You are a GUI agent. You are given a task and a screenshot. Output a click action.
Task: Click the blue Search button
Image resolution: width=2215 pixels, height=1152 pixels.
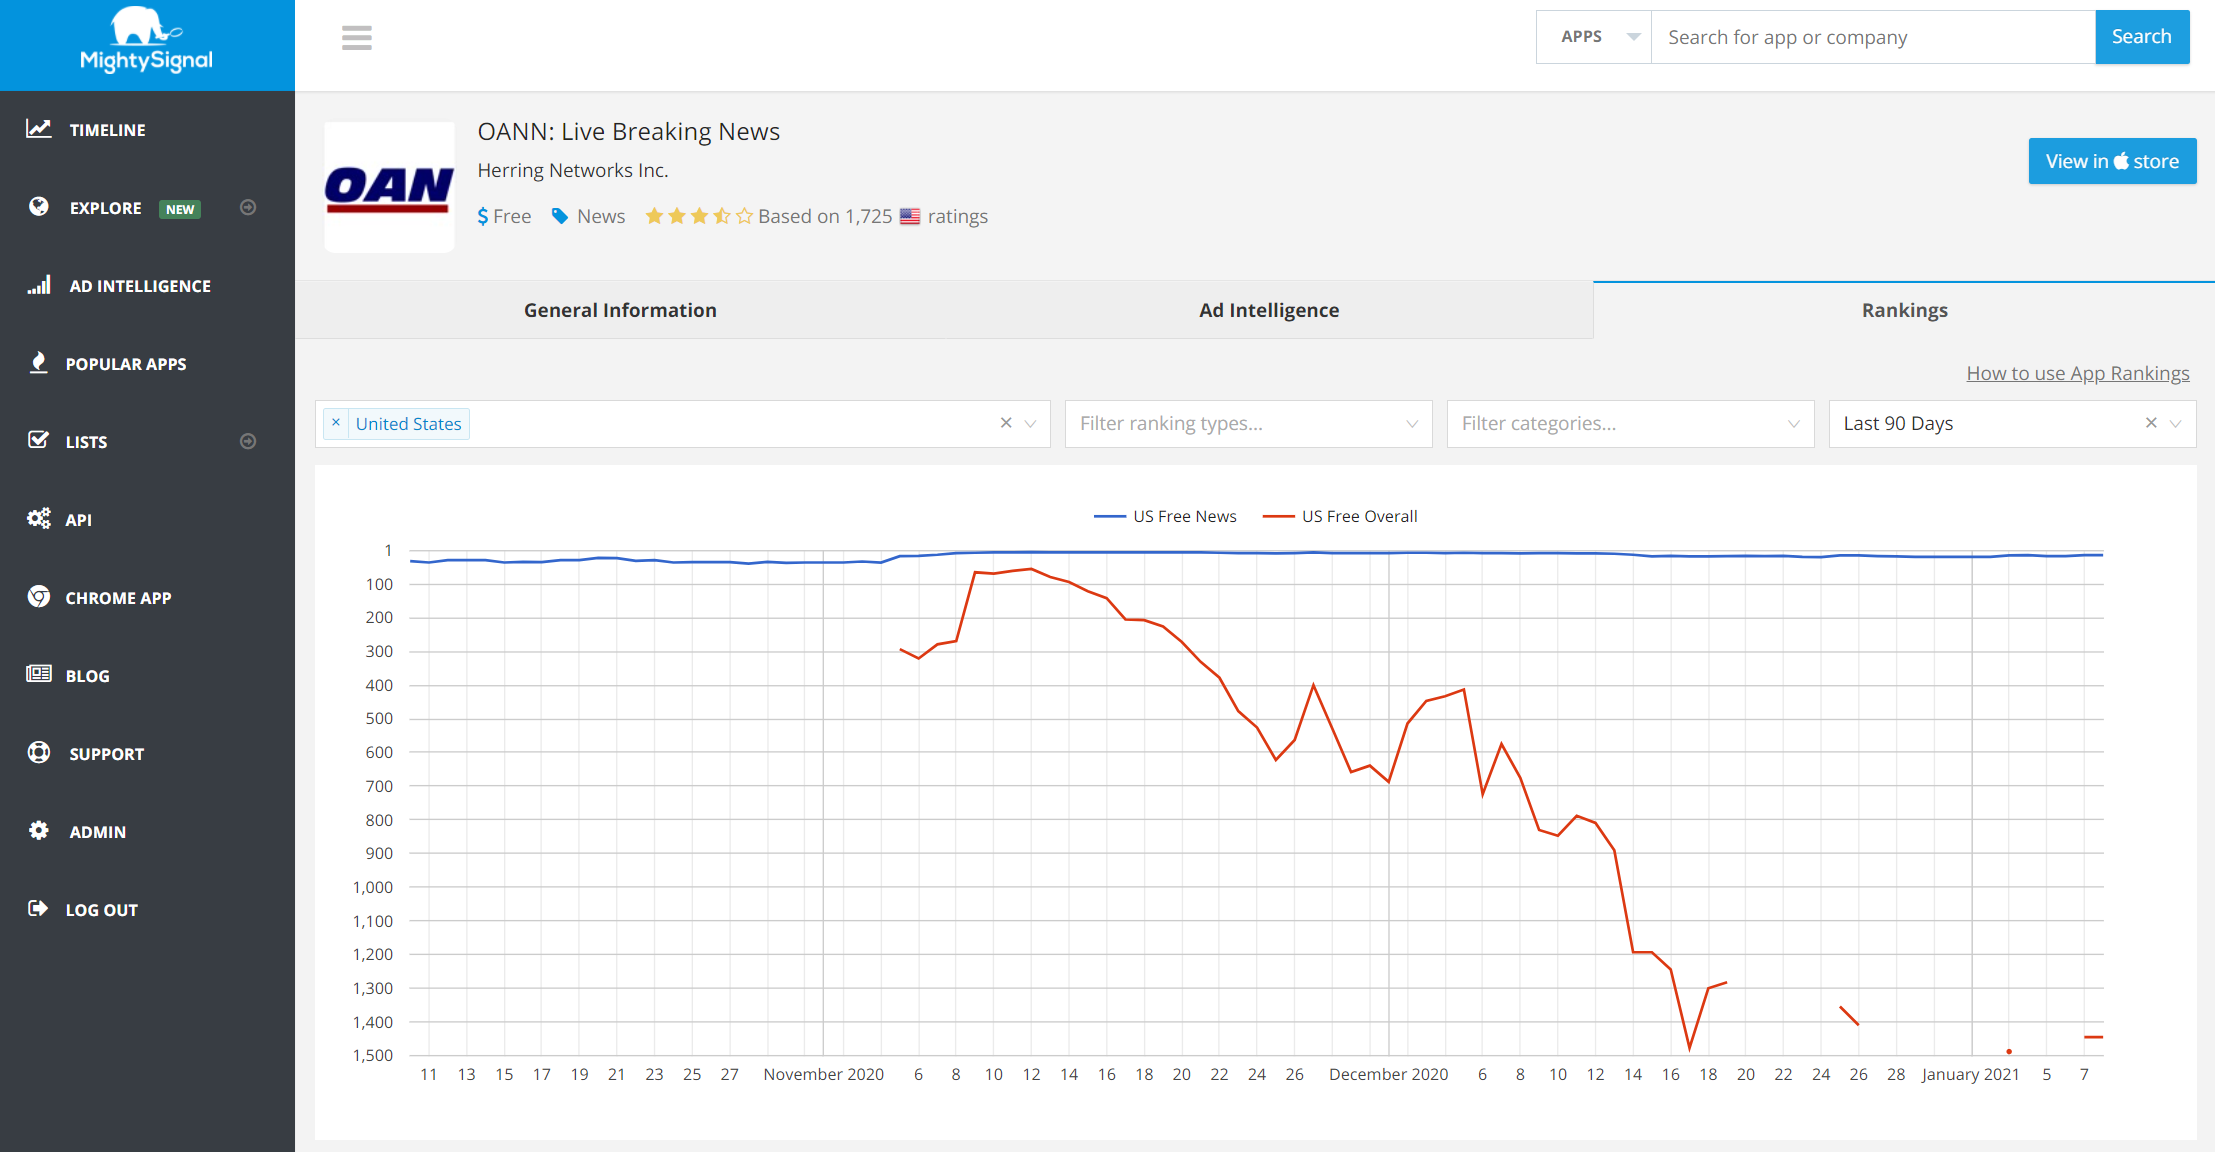pos(2142,37)
